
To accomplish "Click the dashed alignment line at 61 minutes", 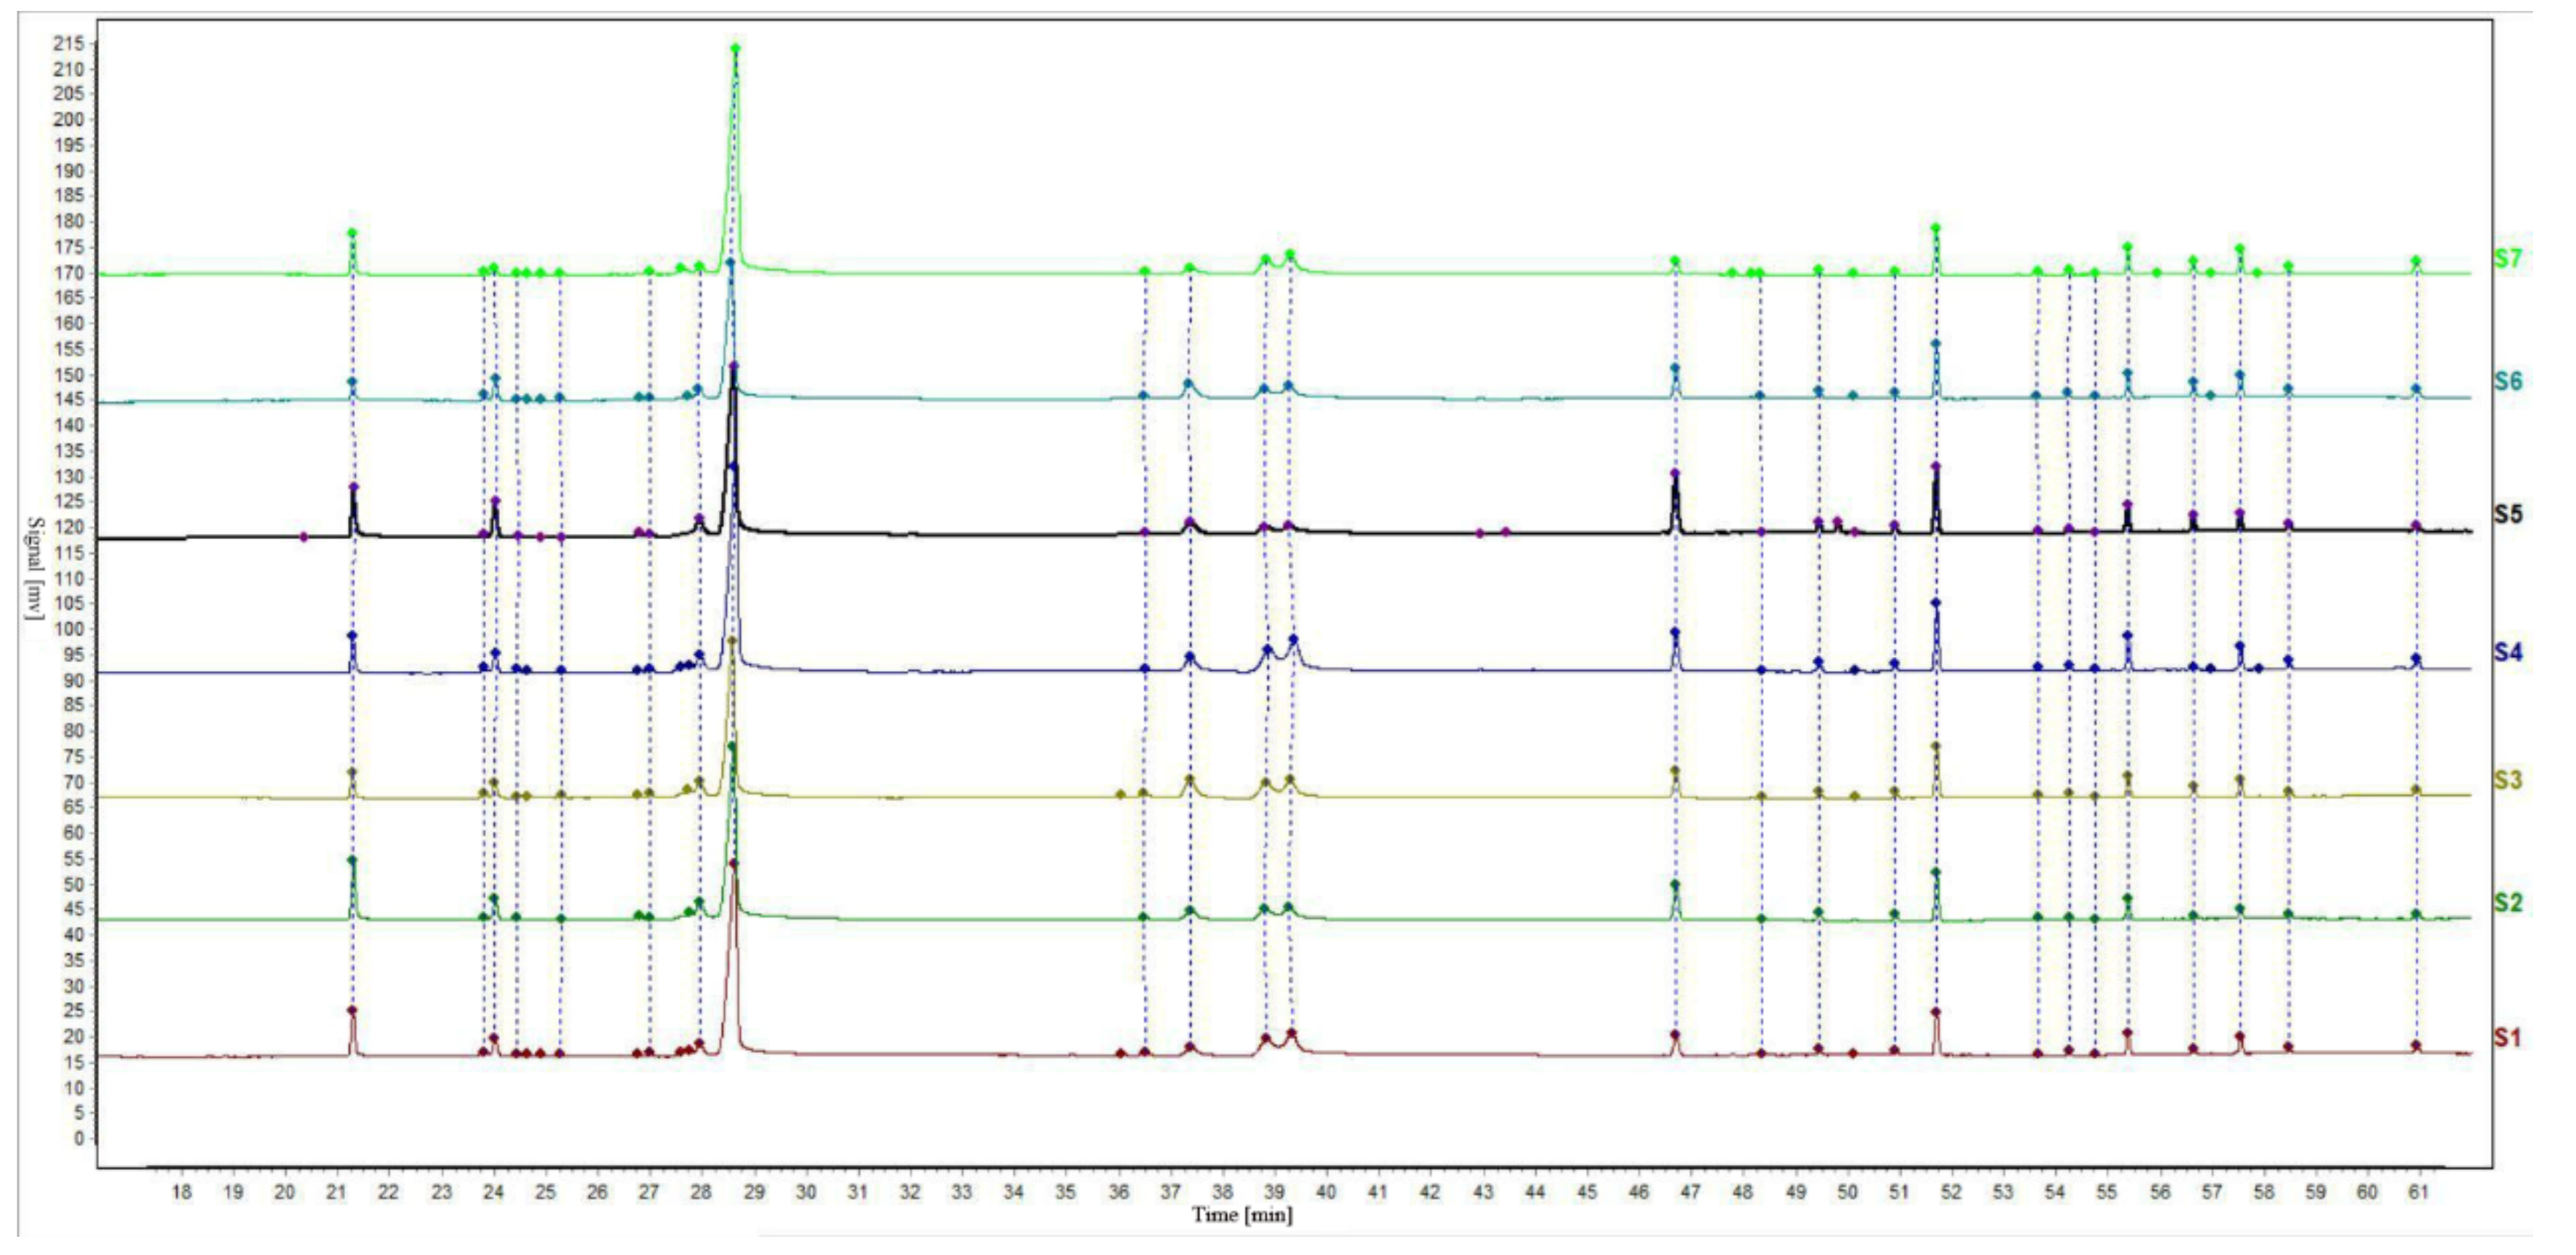I will point(2418,700).
